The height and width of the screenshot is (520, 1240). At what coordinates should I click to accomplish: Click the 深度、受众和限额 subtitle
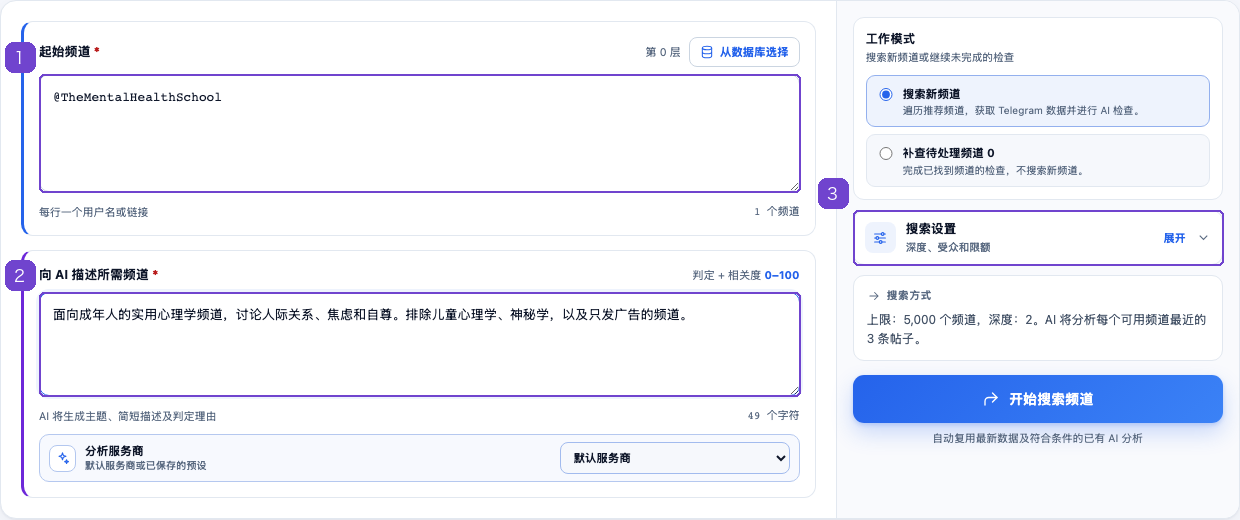[948, 247]
